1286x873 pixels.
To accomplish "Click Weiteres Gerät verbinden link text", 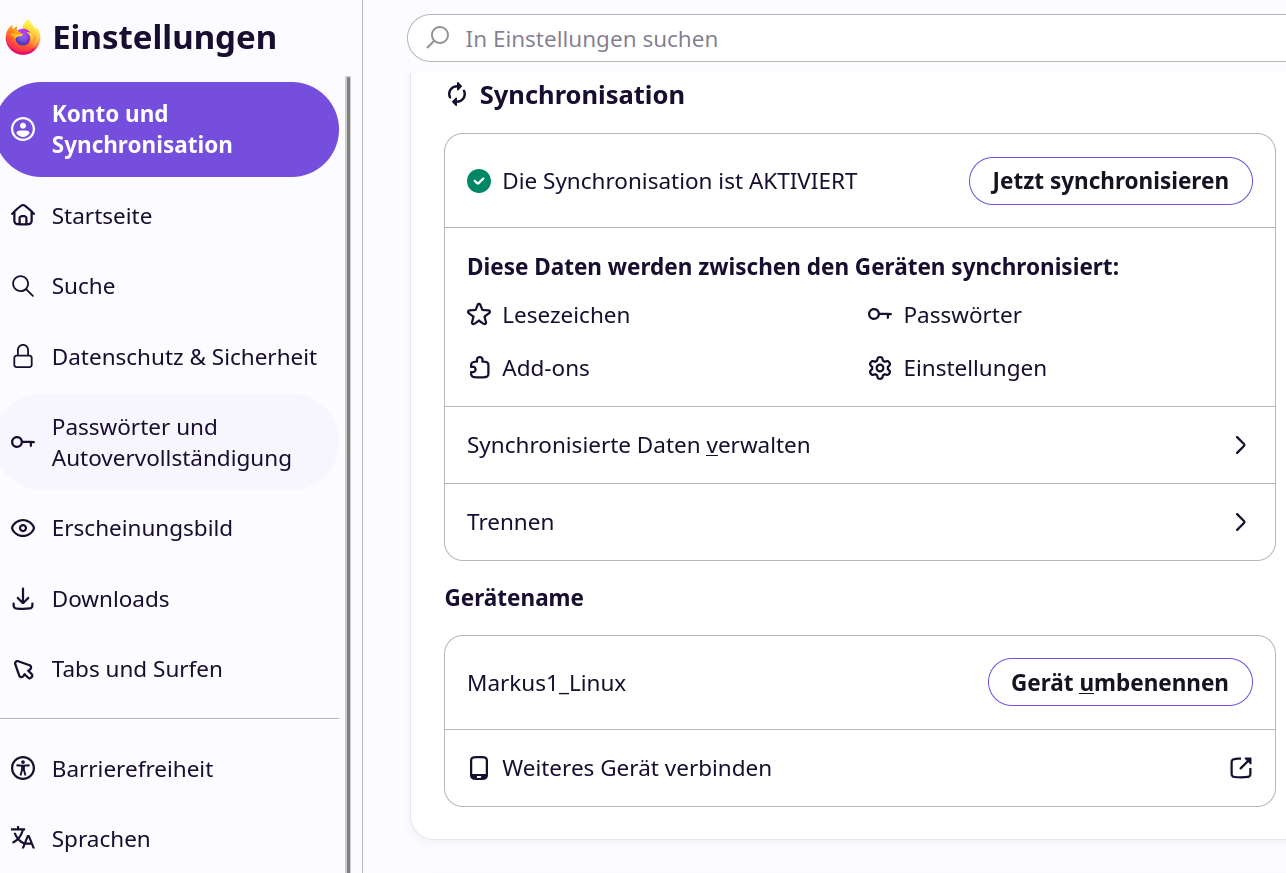I will coord(637,768).
